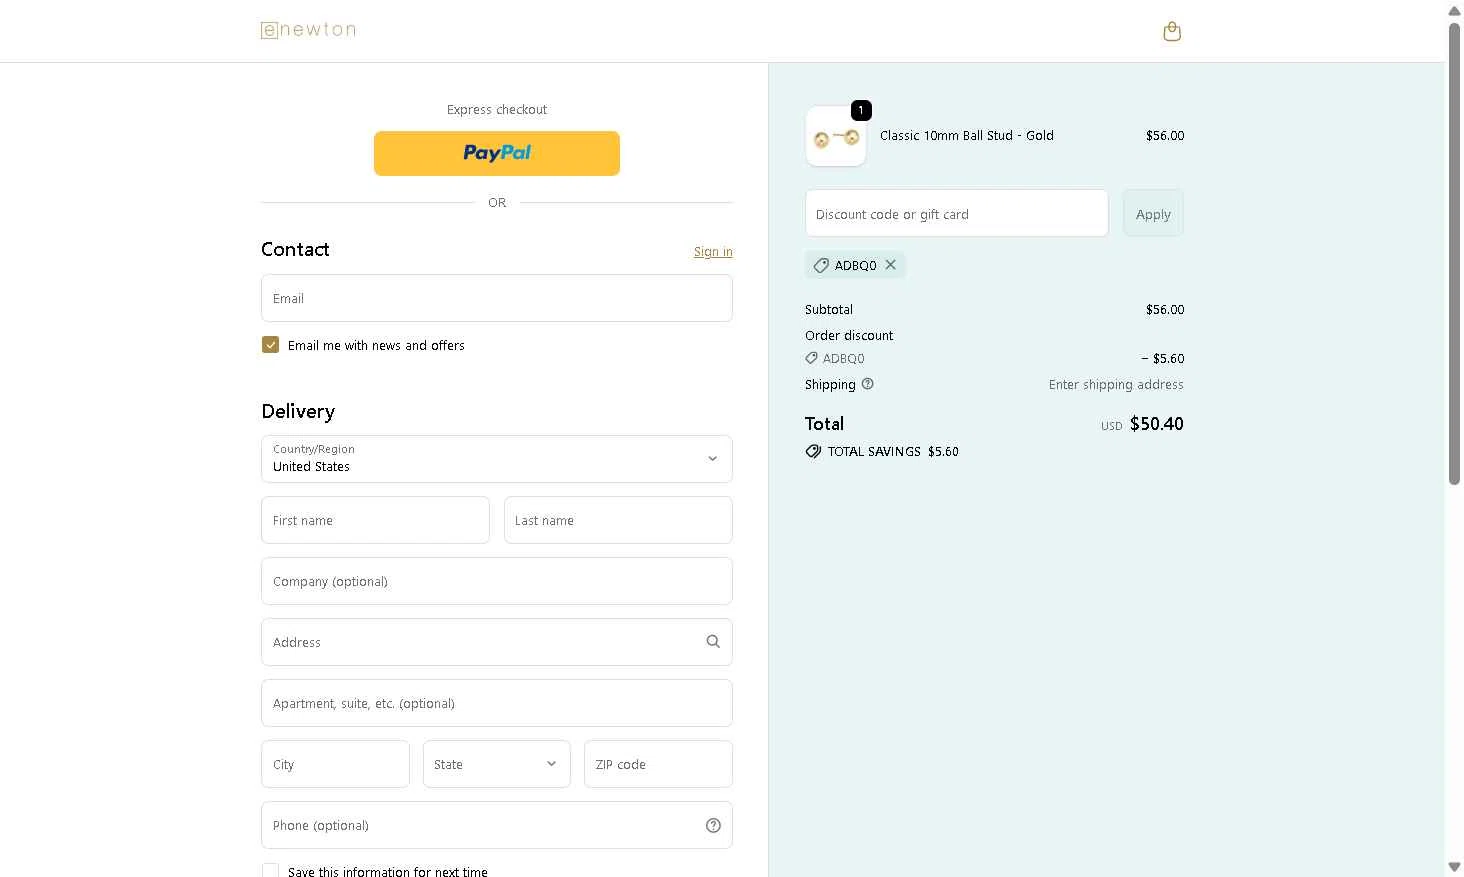Pay with PayPal express checkout
Screen dimensions: 1464x877
(496, 153)
